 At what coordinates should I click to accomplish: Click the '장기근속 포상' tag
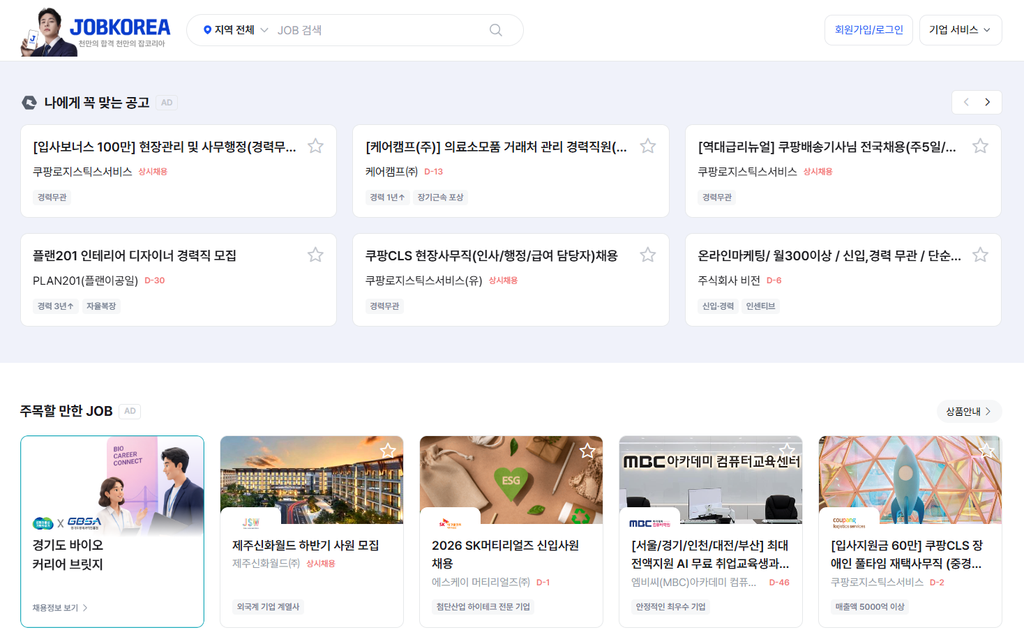pyautogui.click(x=440, y=197)
